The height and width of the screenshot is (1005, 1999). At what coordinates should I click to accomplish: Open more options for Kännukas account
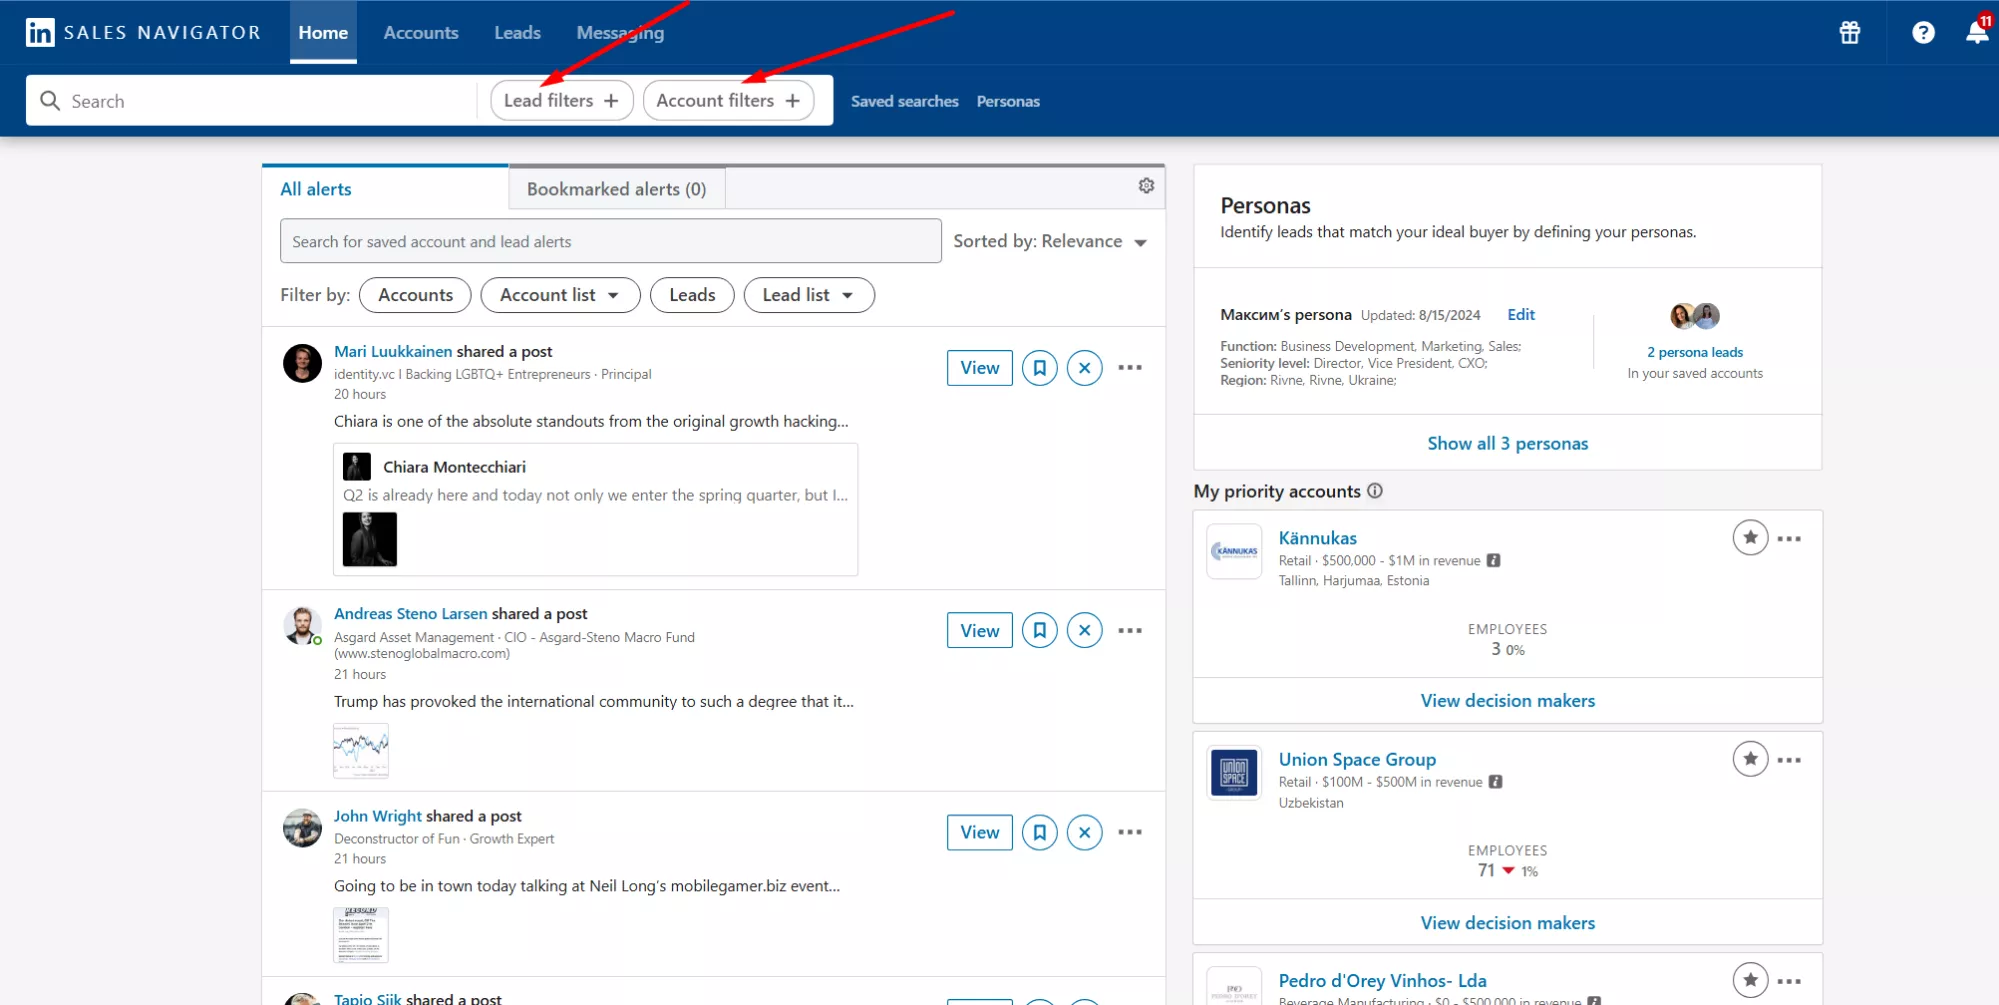(x=1789, y=539)
